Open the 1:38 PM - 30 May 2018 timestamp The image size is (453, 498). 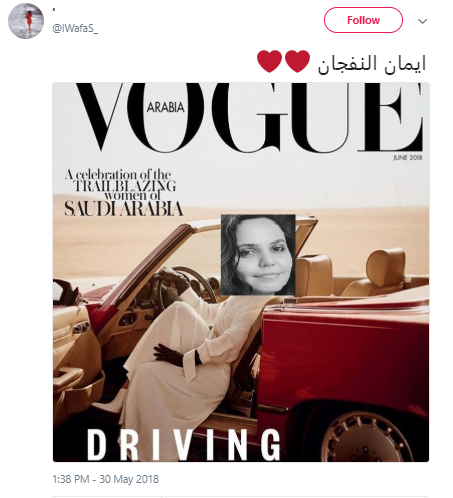(105, 479)
